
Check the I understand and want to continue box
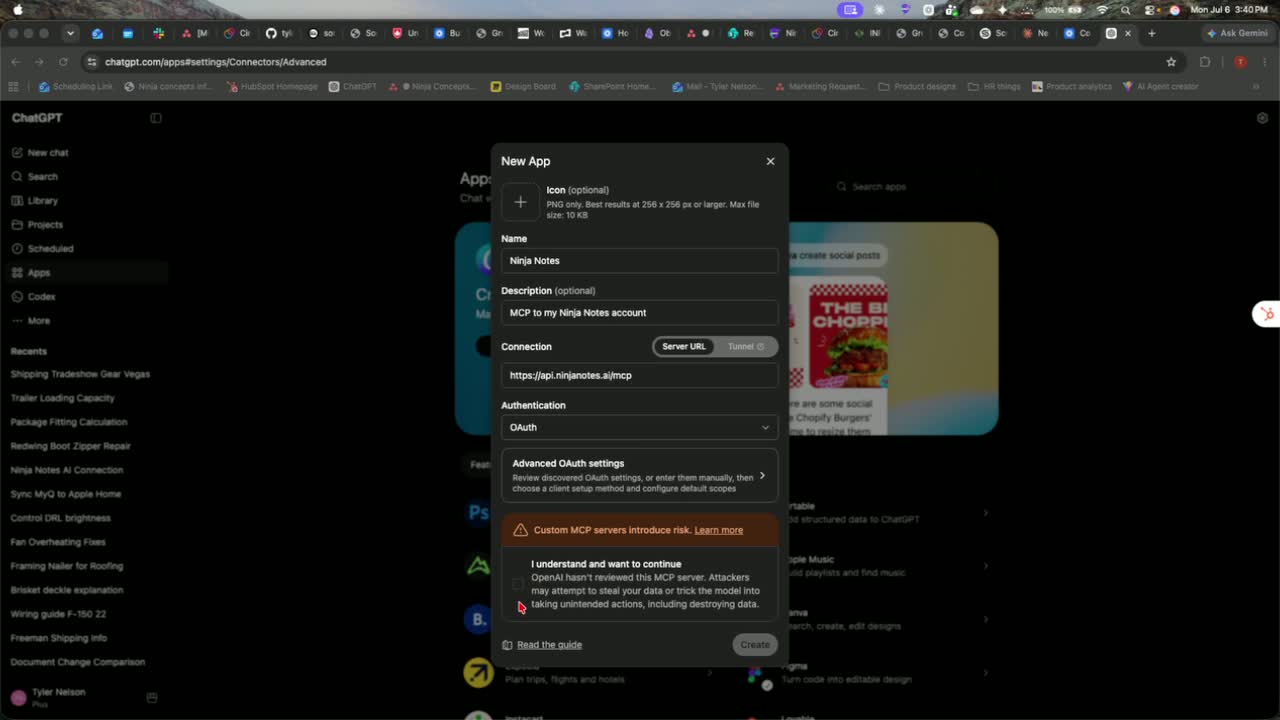tap(518, 584)
